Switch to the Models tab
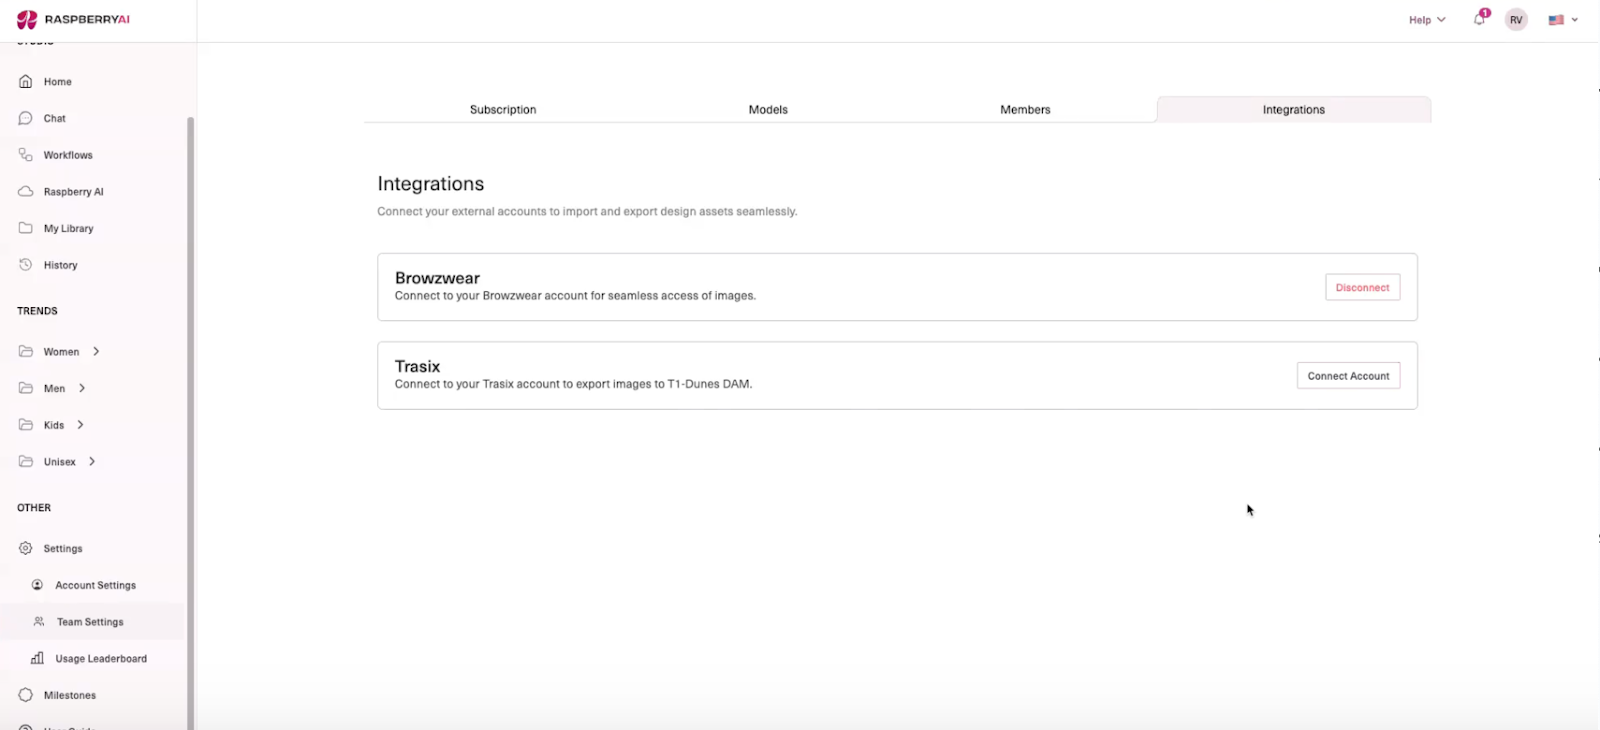Viewport: 1600px width, 730px height. point(768,110)
